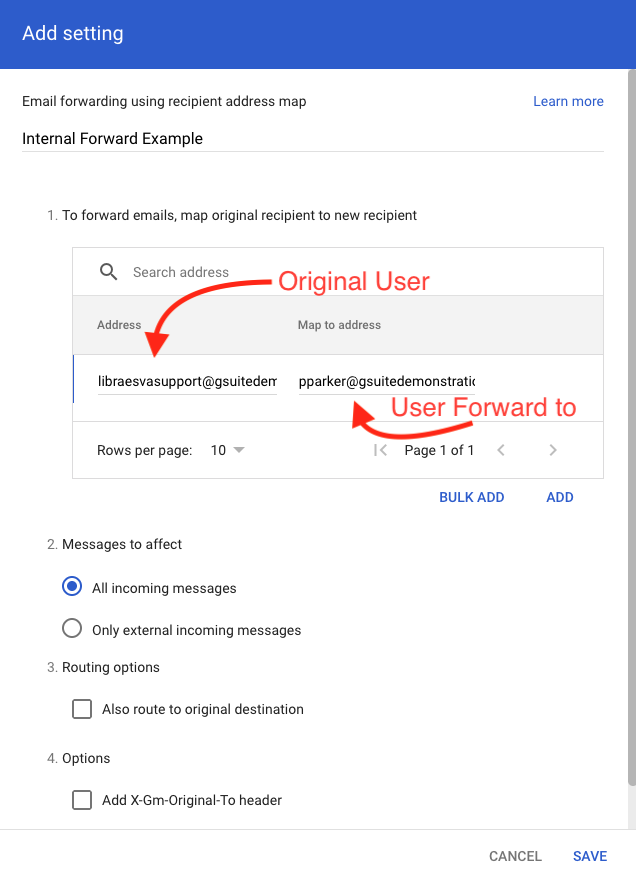Click the Address column header
Screen dimensions: 636x879
click(119, 325)
